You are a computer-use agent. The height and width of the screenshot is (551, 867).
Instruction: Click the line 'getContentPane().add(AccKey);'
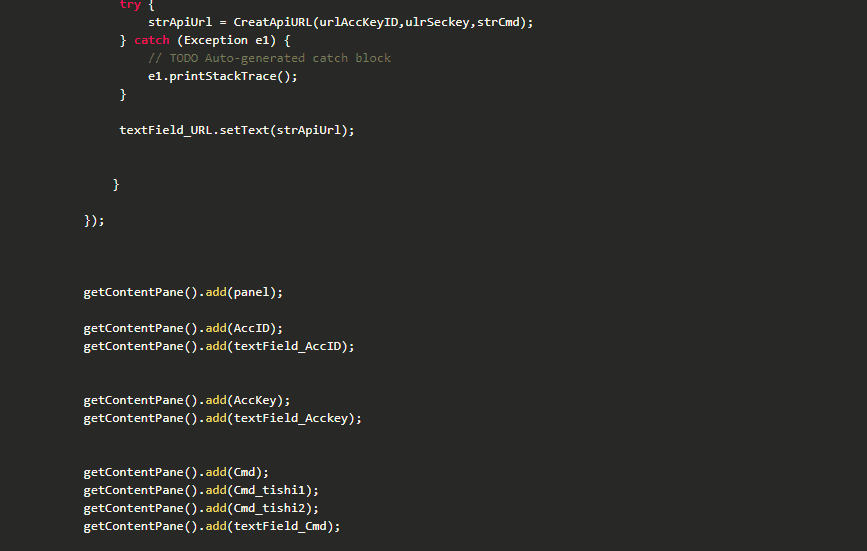point(187,400)
